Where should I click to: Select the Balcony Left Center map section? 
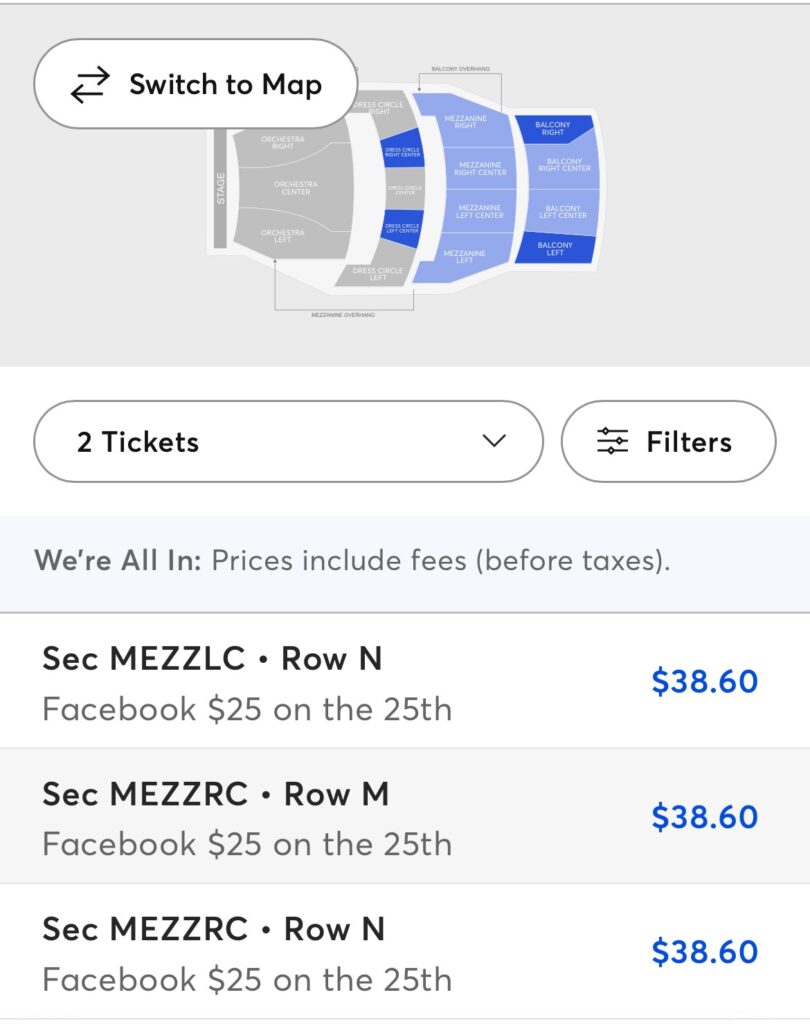(x=564, y=211)
